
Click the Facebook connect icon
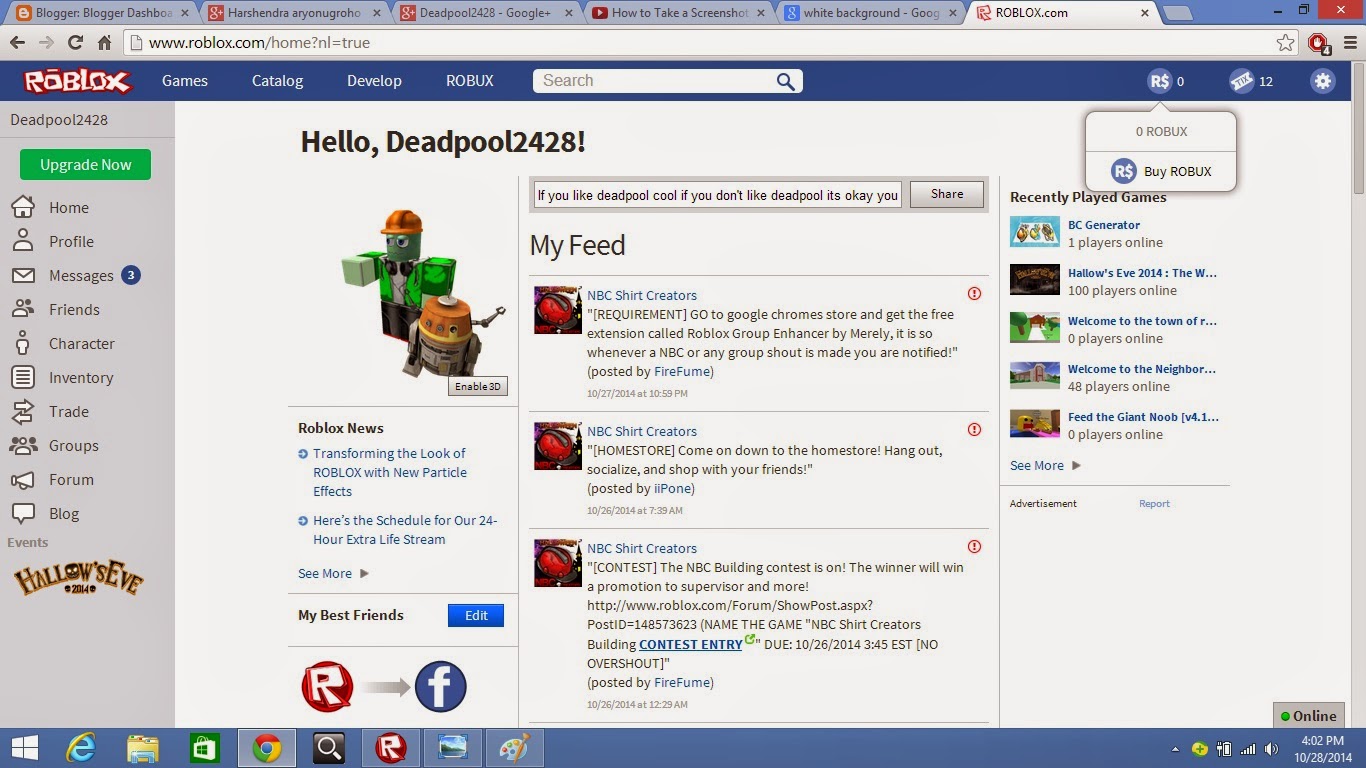[441, 686]
